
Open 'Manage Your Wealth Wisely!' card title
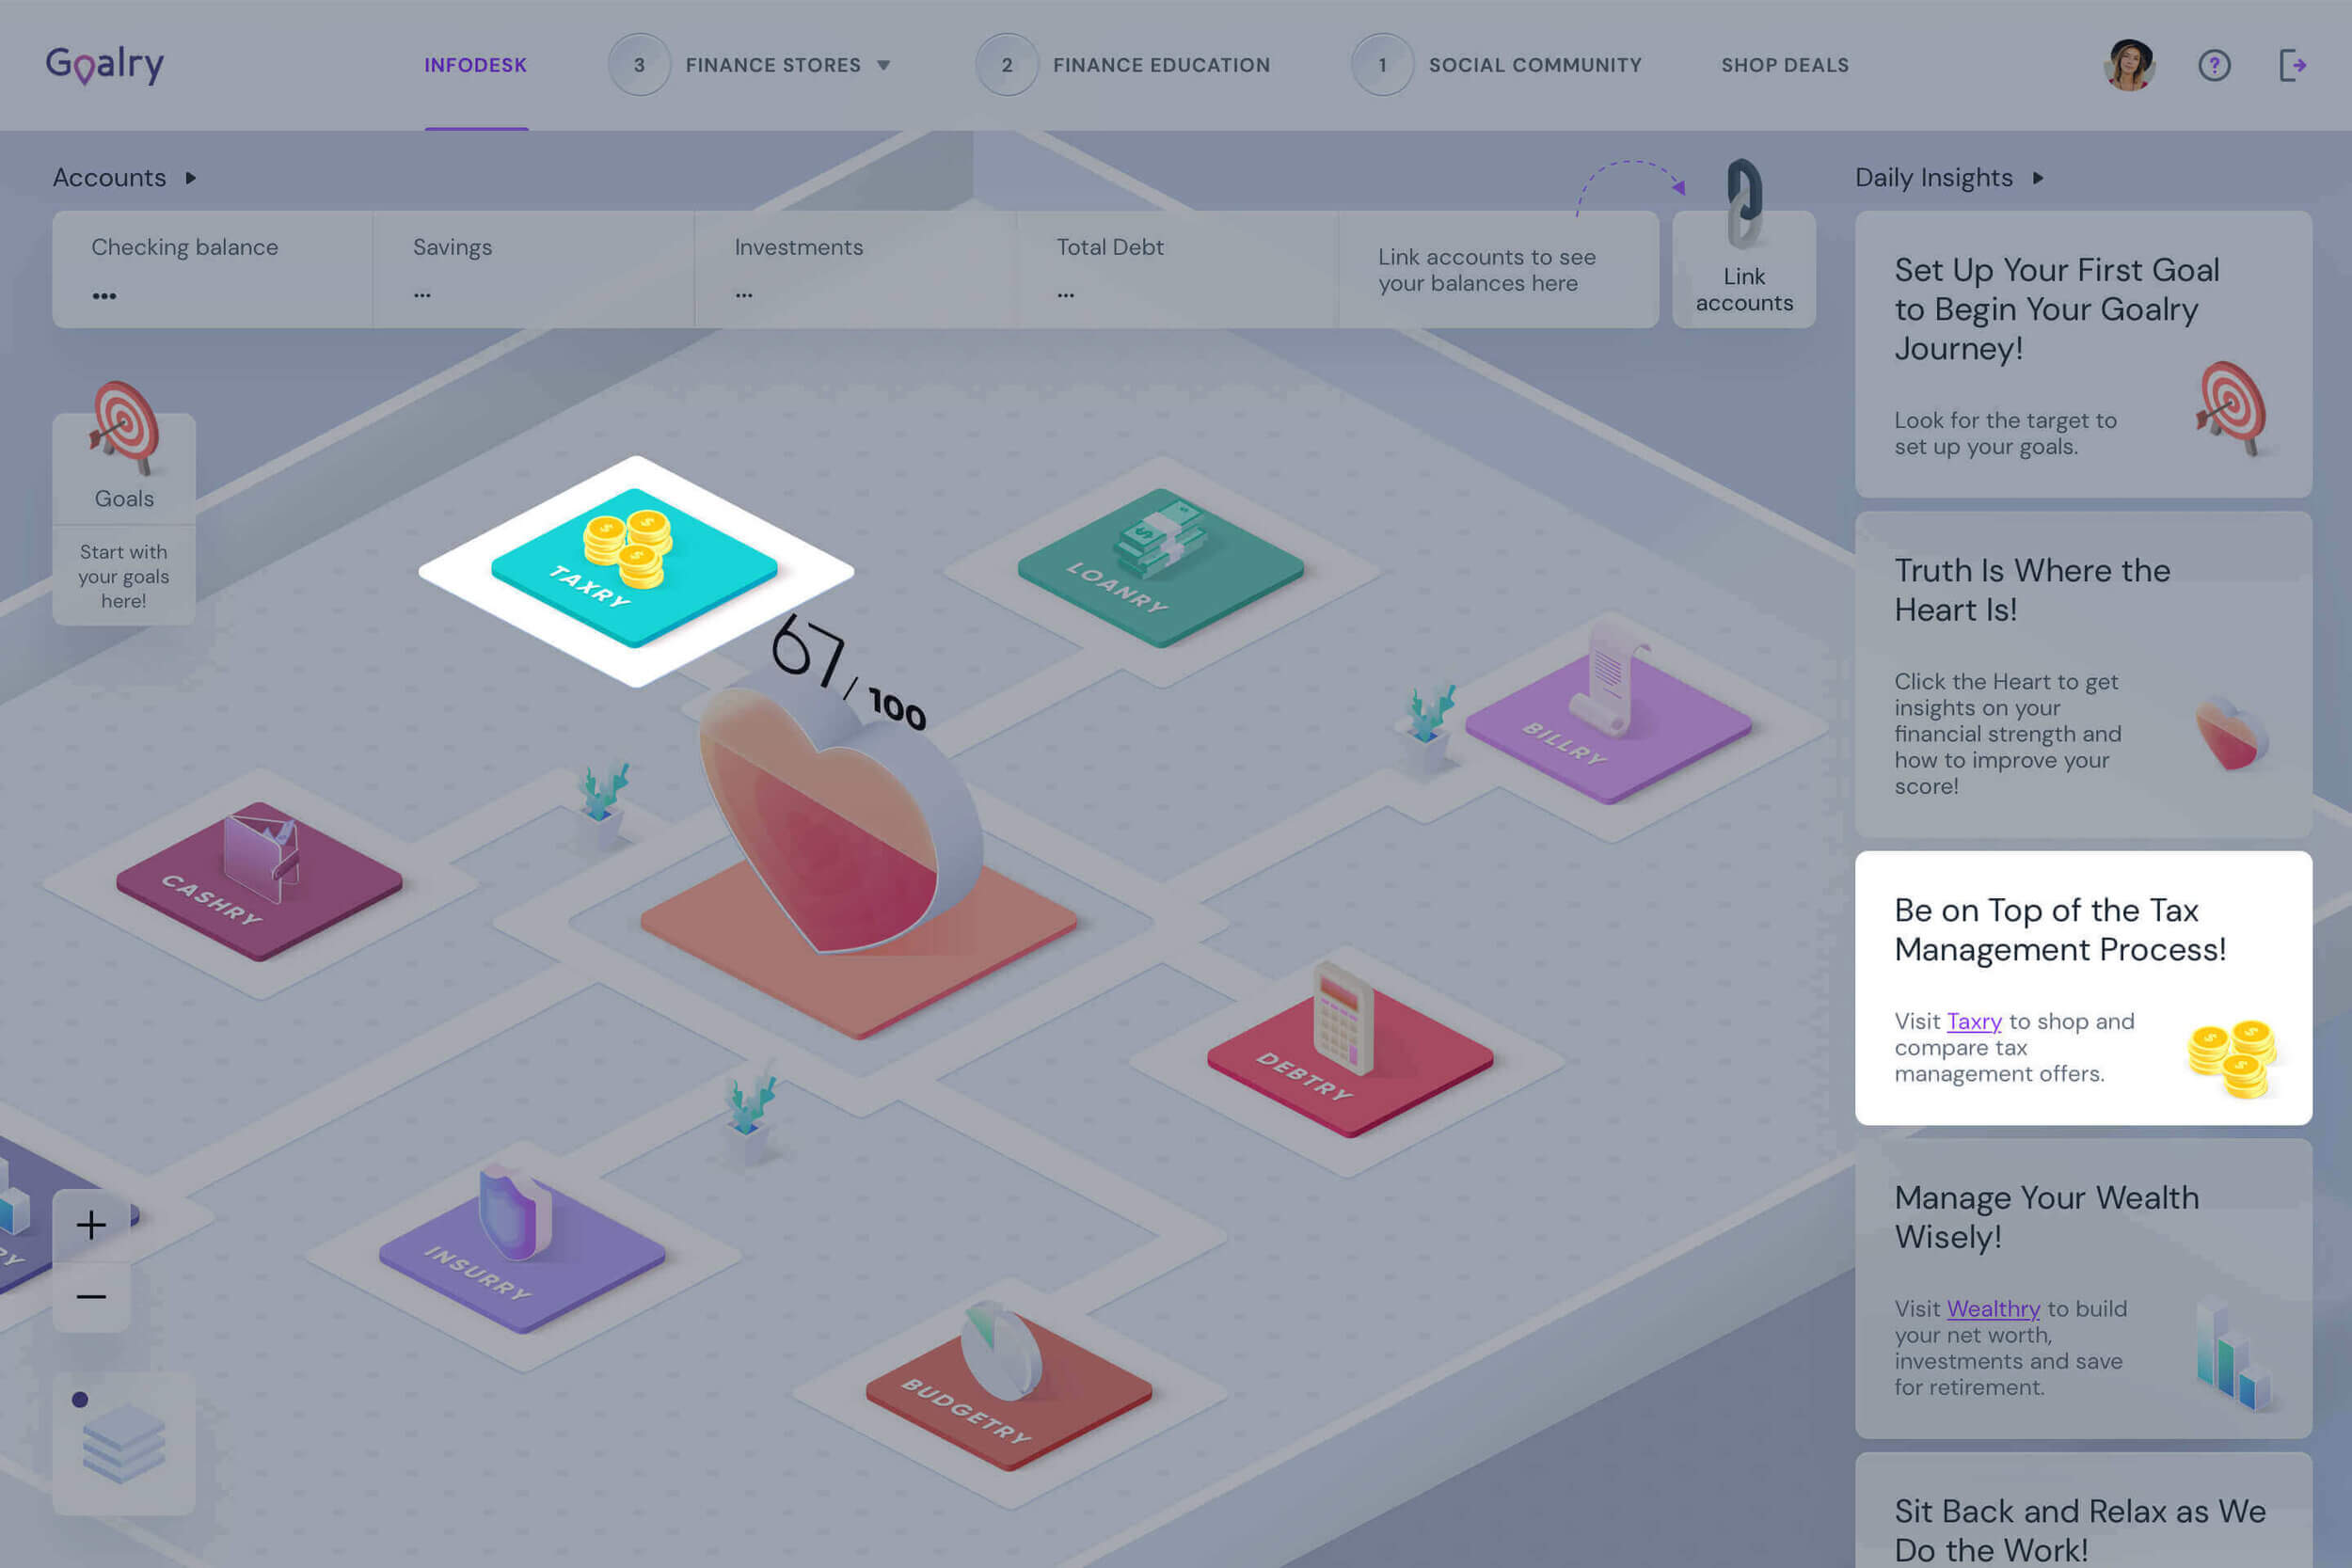[x=2046, y=1217]
